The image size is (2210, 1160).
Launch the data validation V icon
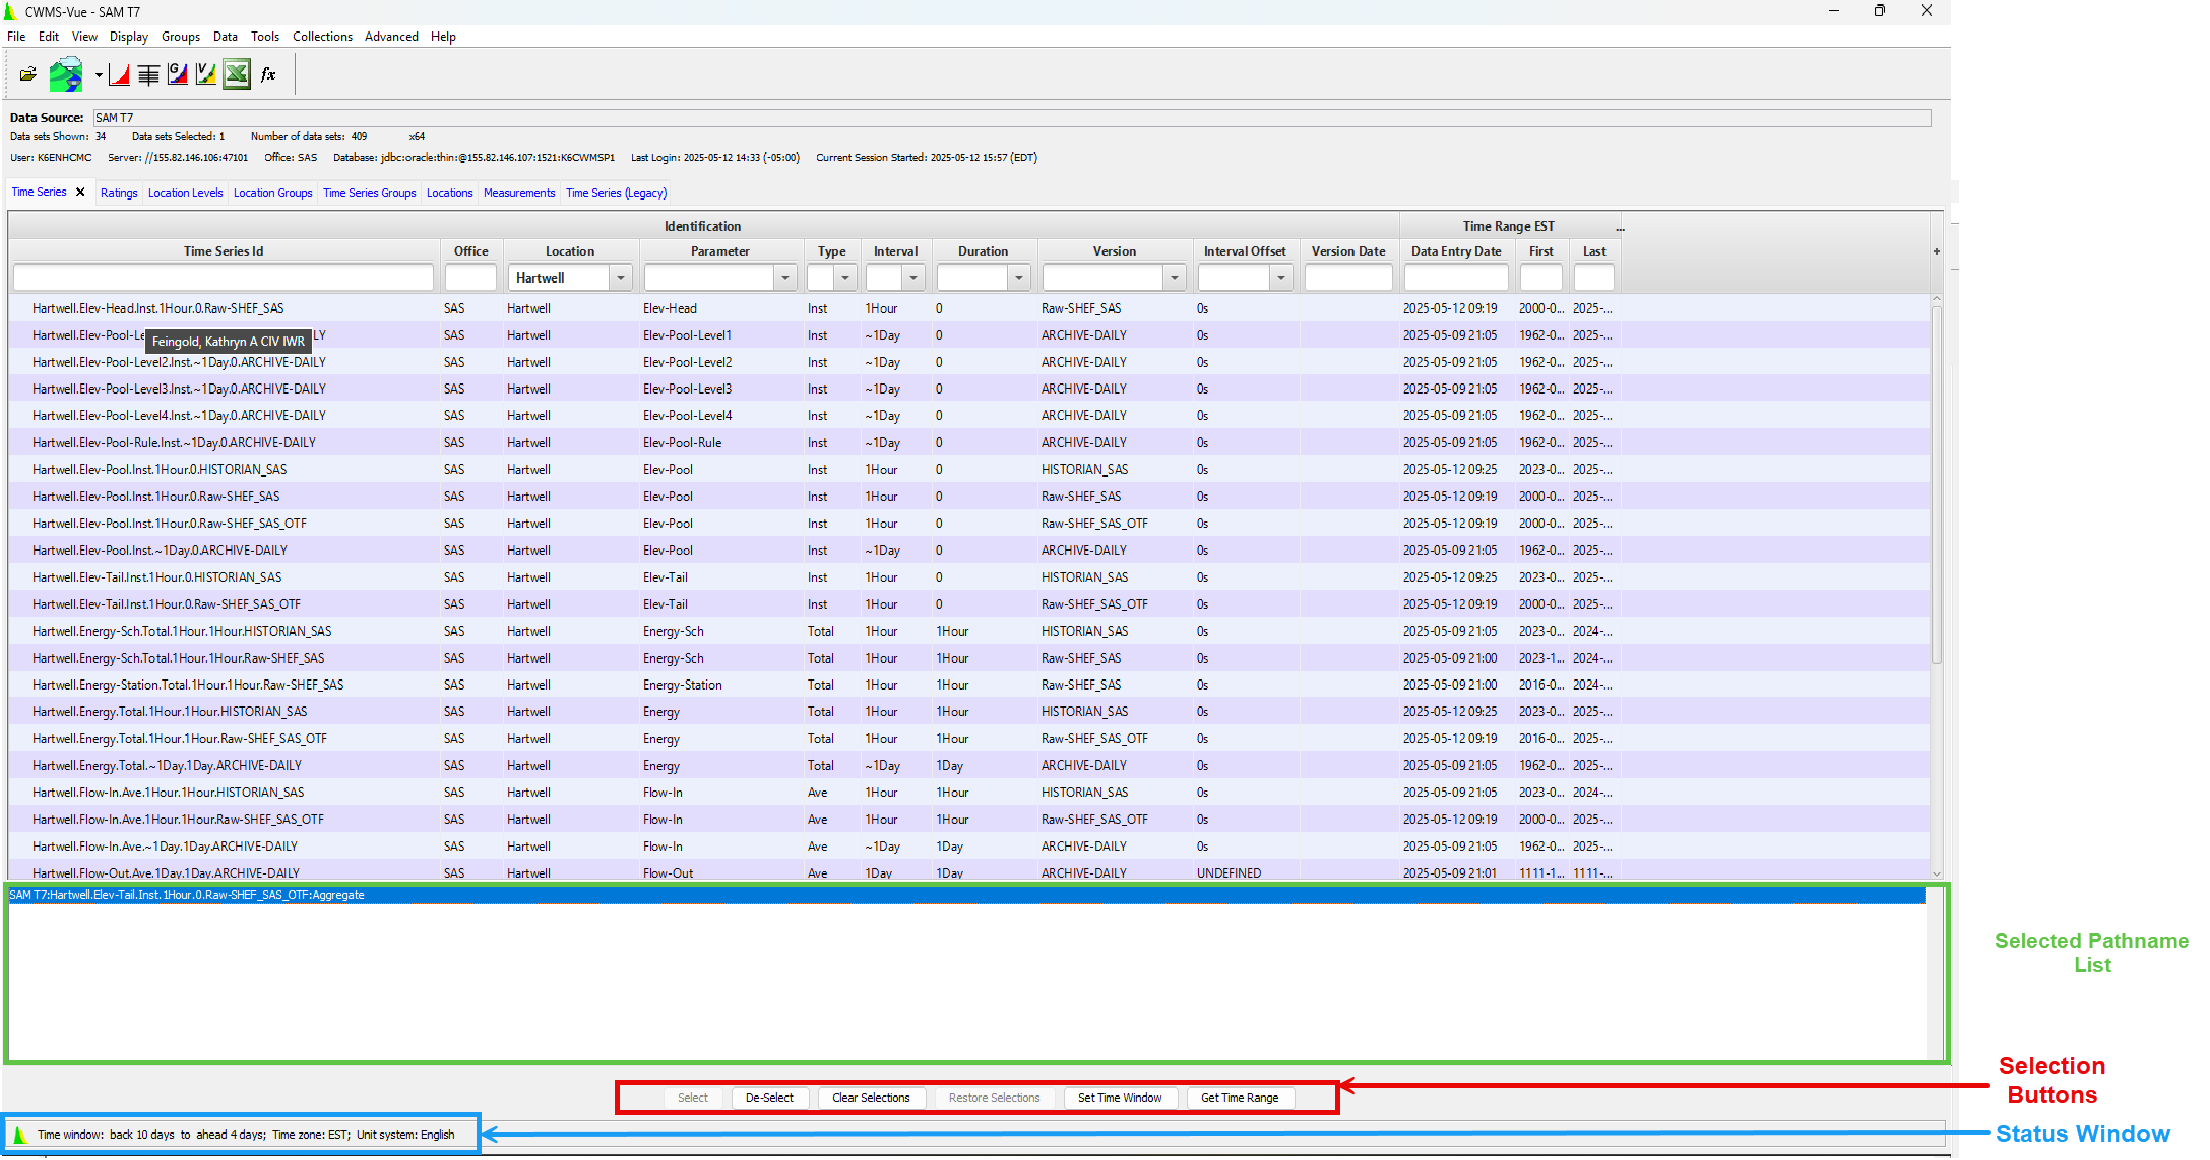(206, 74)
